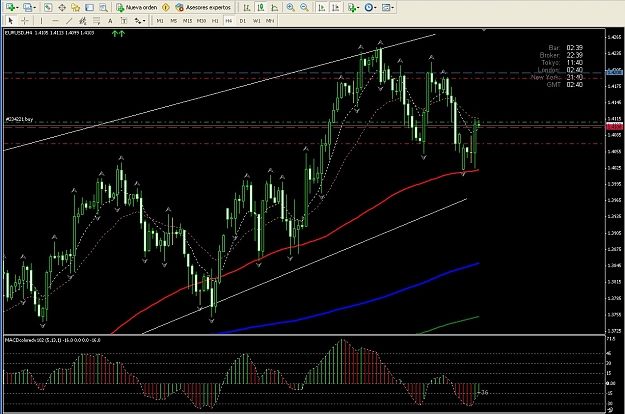Select the M1 timeframe
This screenshot has height=414, width=625.
160,21
